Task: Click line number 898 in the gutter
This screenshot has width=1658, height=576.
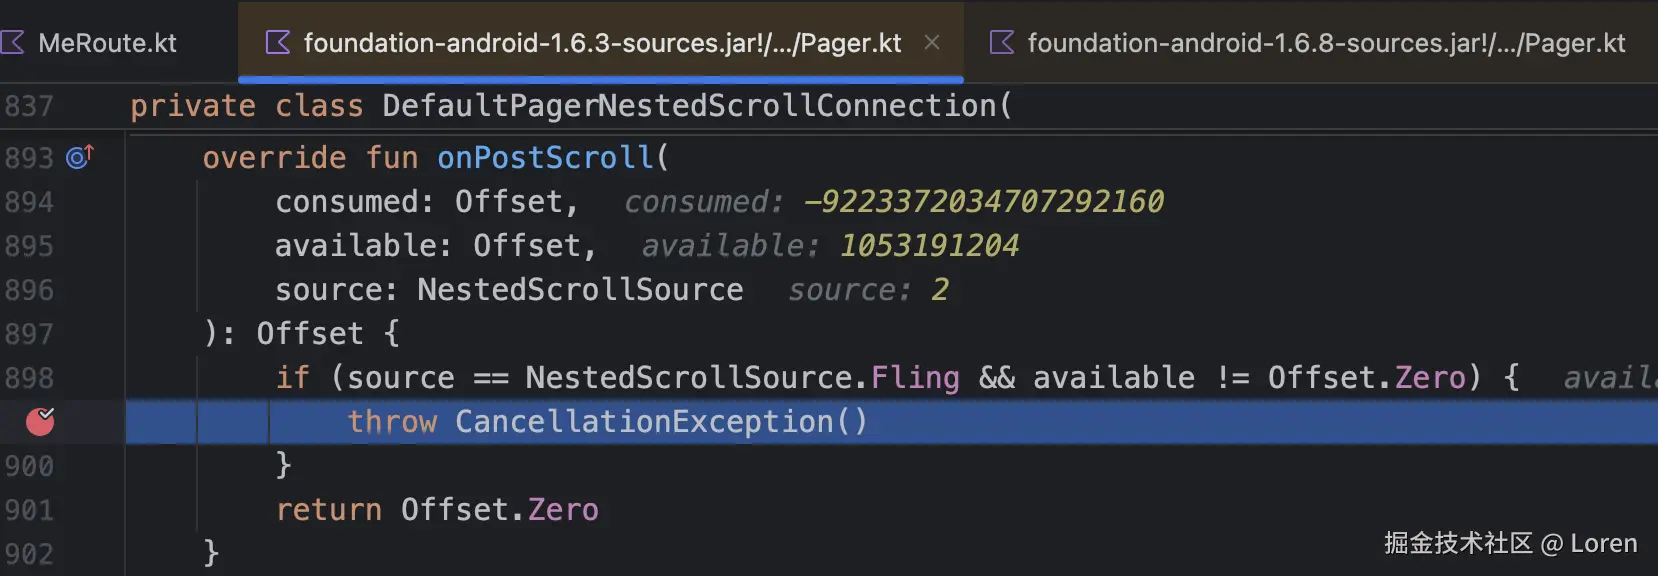Action: pyautogui.click(x=29, y=378)
